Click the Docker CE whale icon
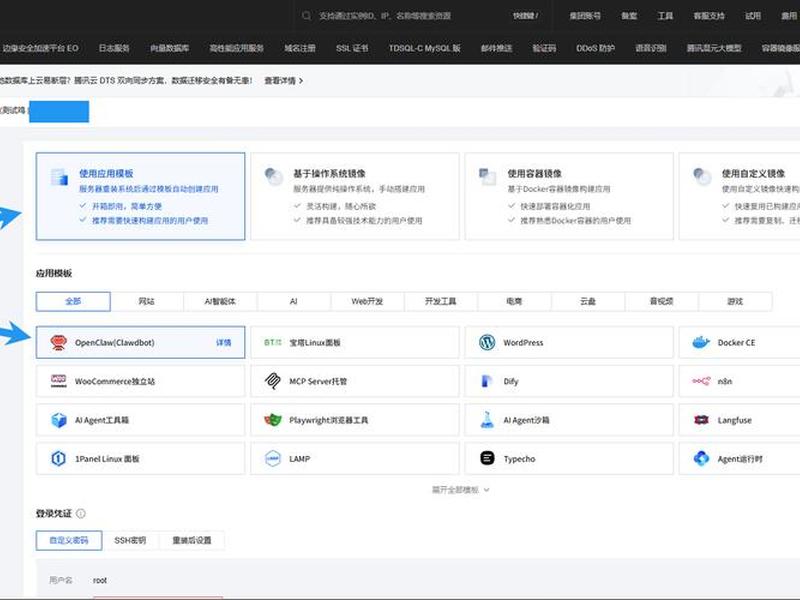This screenshot has height=600, width=800. coord(701,342)
